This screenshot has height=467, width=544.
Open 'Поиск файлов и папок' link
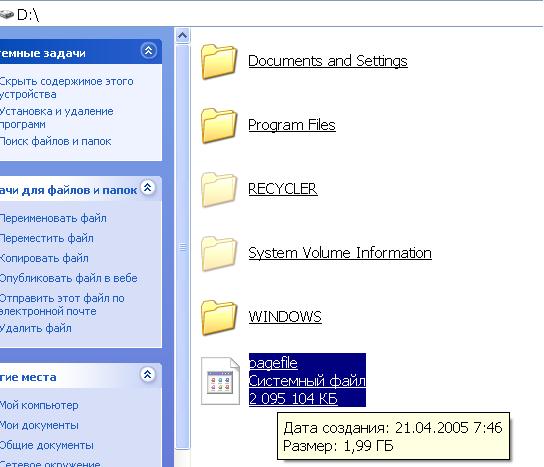(56, 142)
